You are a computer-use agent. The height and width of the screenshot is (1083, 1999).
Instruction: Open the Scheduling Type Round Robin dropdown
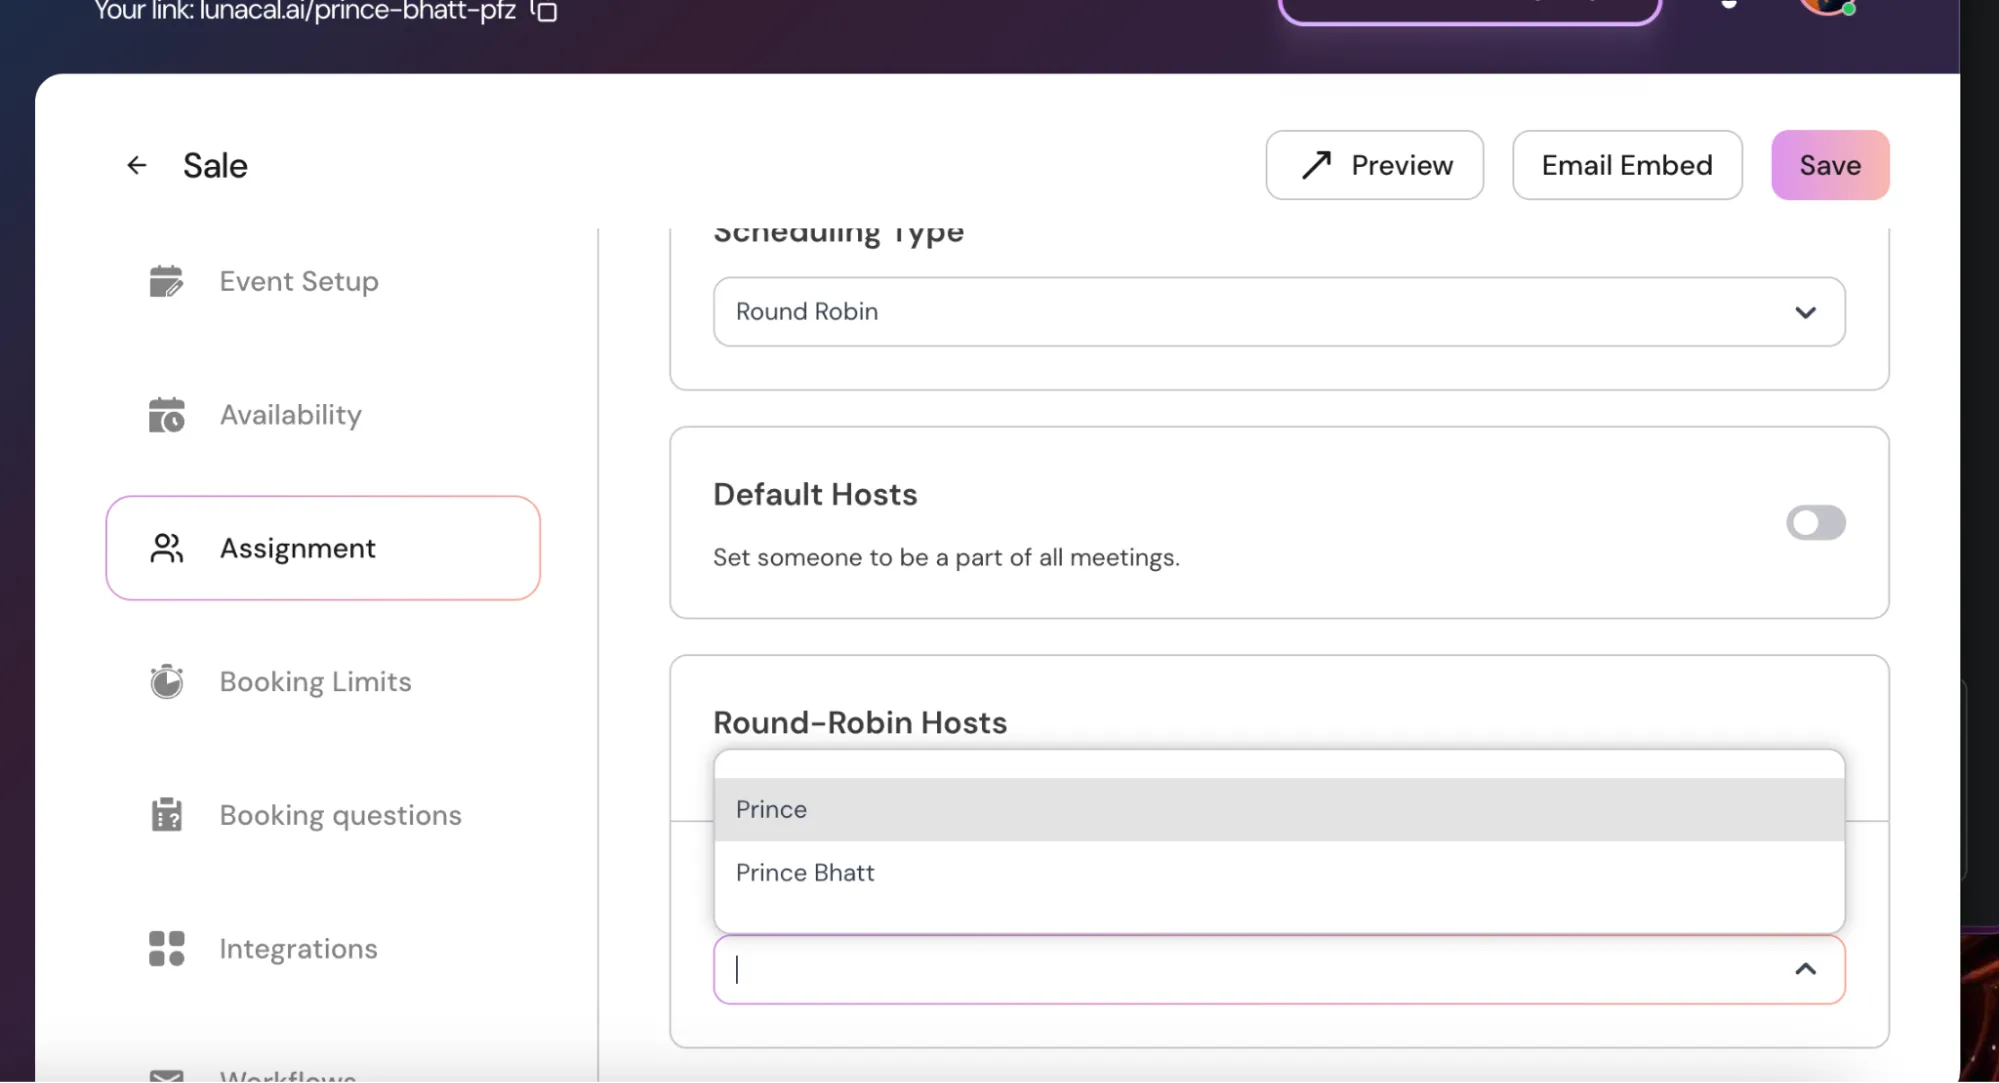(1278, 312)
